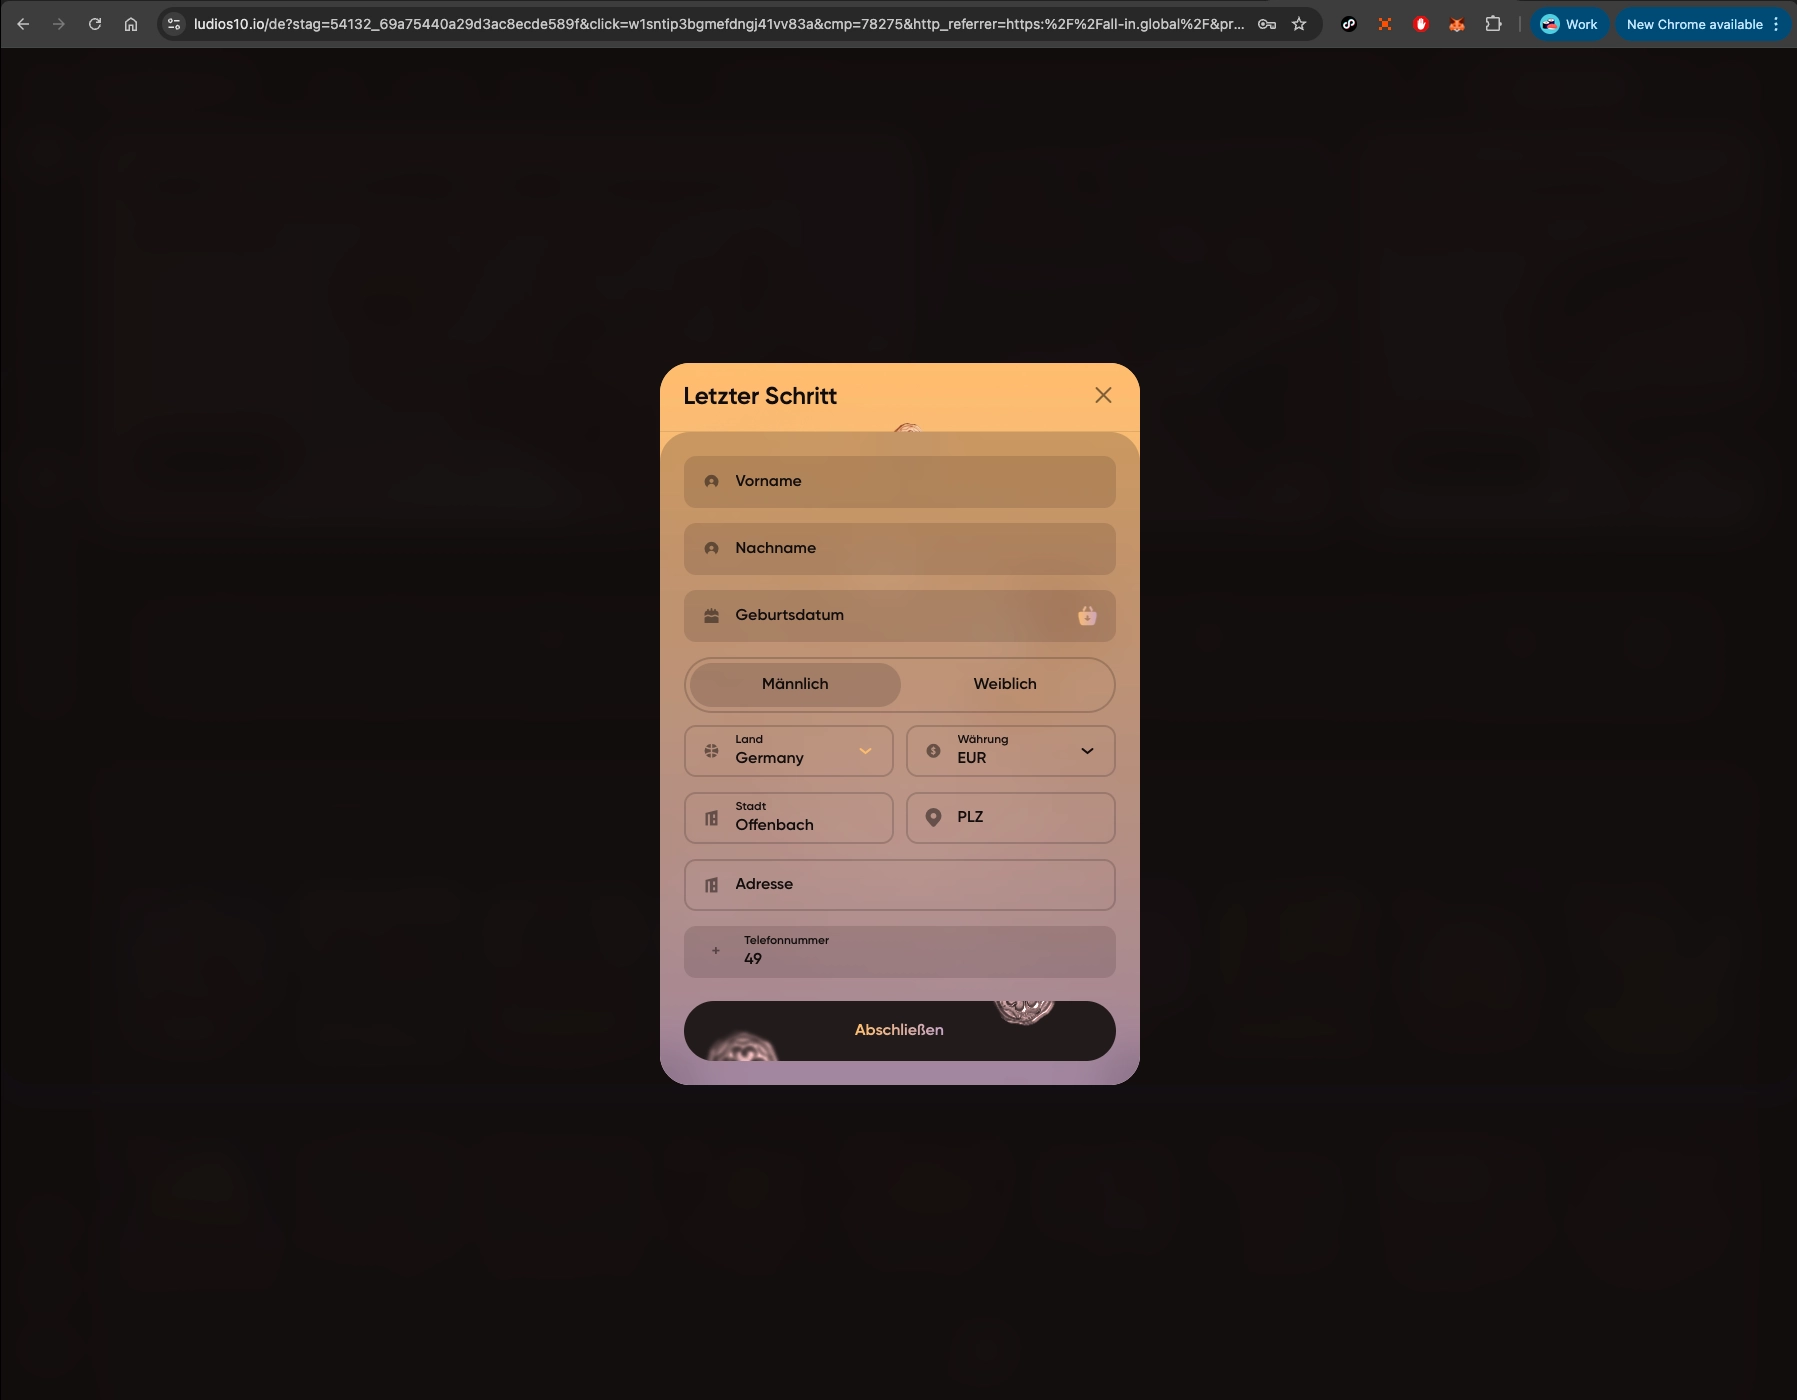Expand the Land chevron arrow
The height and width of the screenshot is (1400, 1797).
pos(865,751)
